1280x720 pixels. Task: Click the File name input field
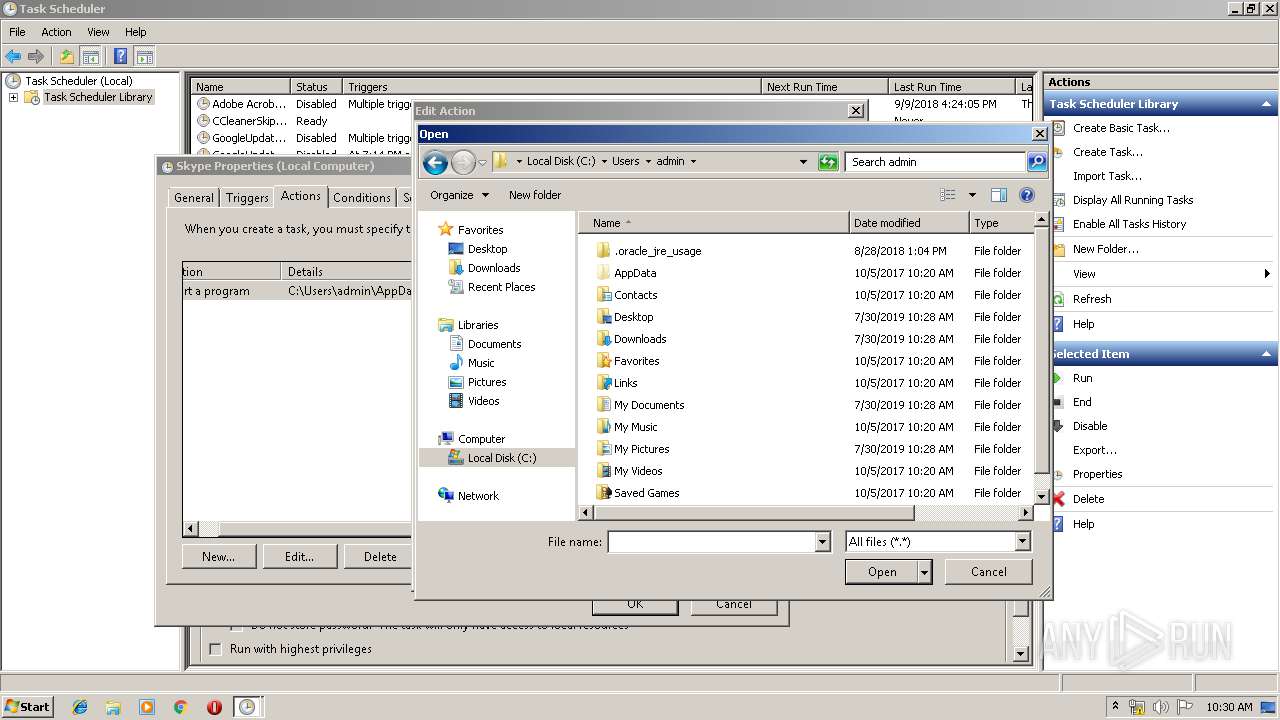(711, 542)
